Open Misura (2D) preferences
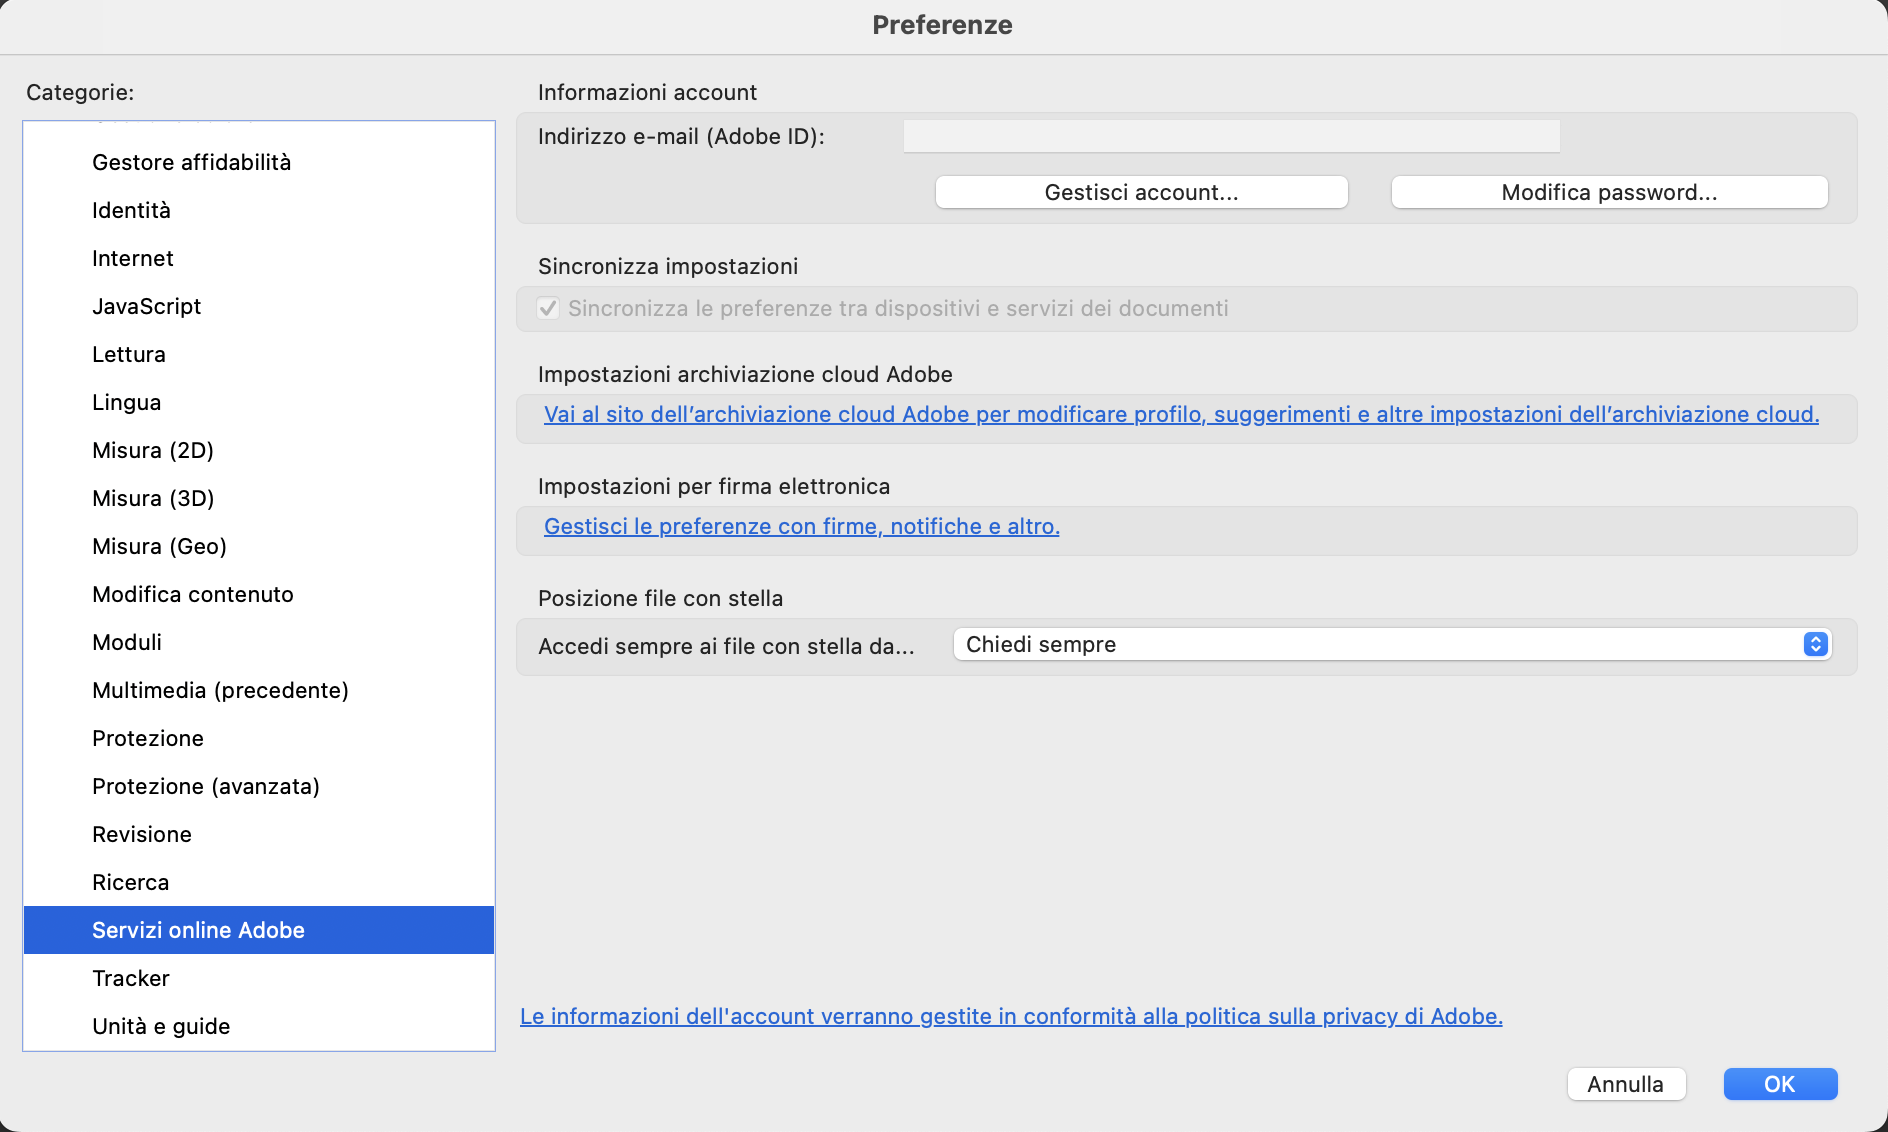Screen dimensions: 1888x1132 259,450
